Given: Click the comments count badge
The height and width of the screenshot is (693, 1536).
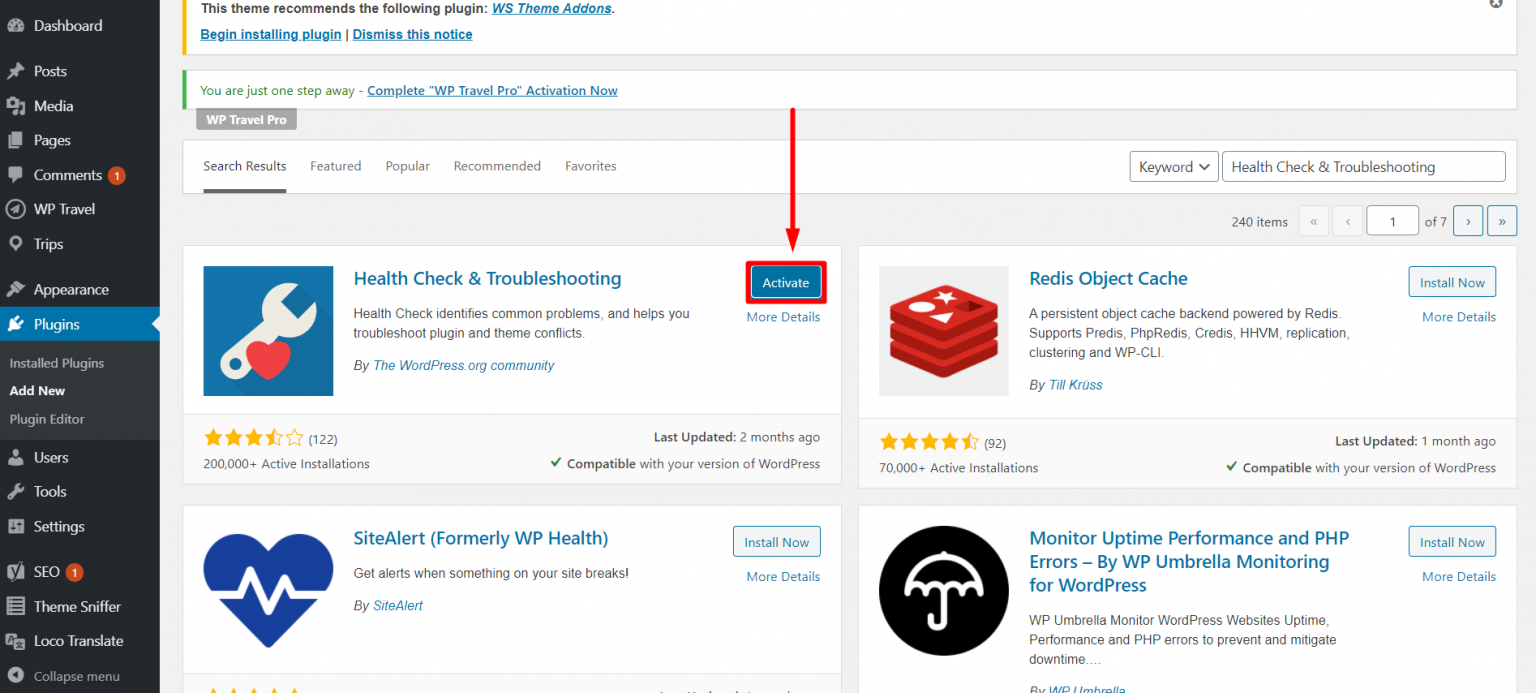Looking at the screenshot, I should [116, 176].
